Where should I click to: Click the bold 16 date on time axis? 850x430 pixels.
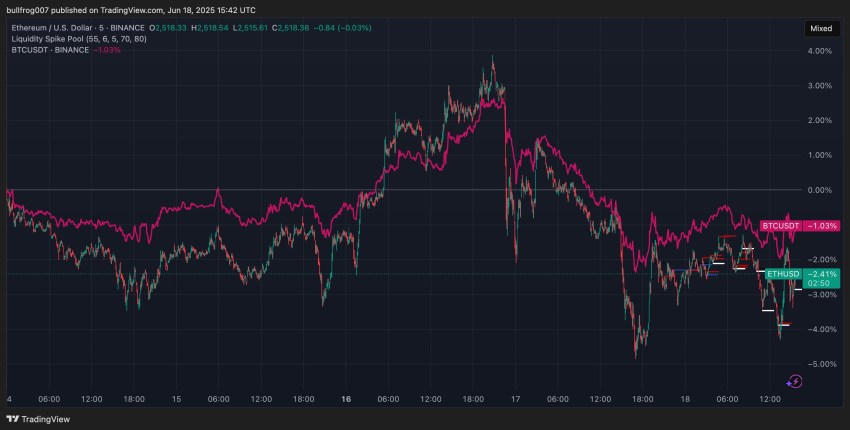(345, 398)
